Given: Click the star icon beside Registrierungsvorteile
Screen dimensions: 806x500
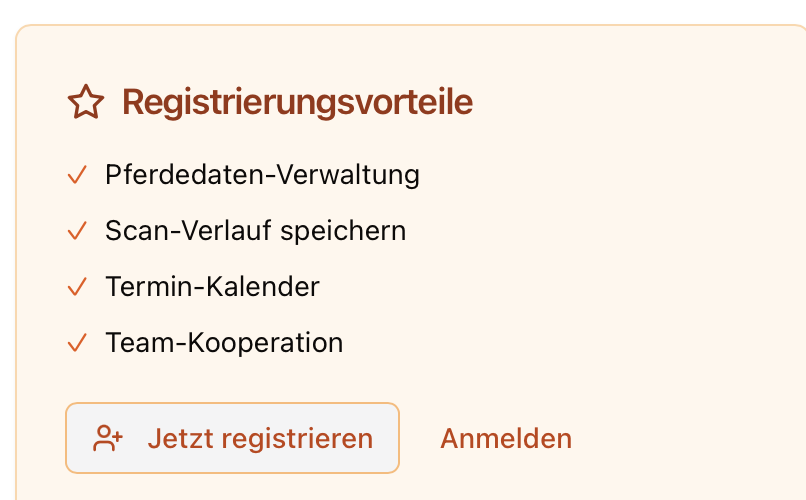Looking at the screenshot, I should click(86, 102).
